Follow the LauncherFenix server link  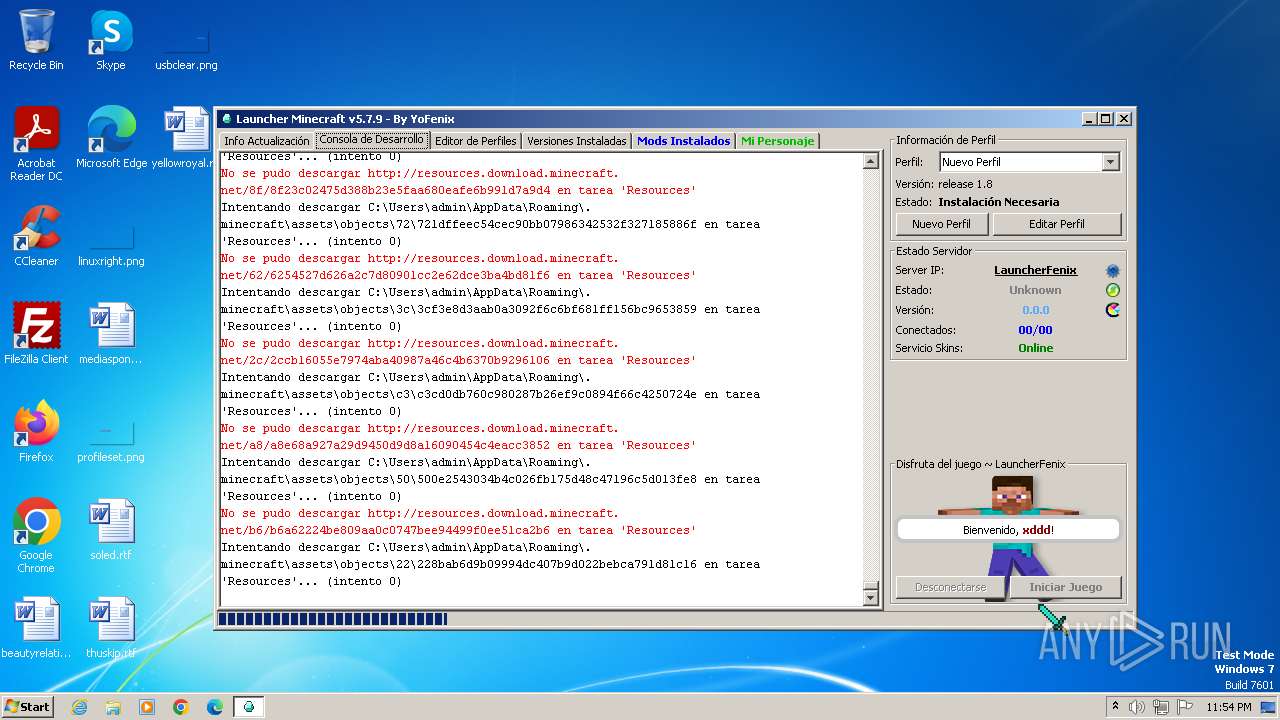click(x=1035, y=270)
